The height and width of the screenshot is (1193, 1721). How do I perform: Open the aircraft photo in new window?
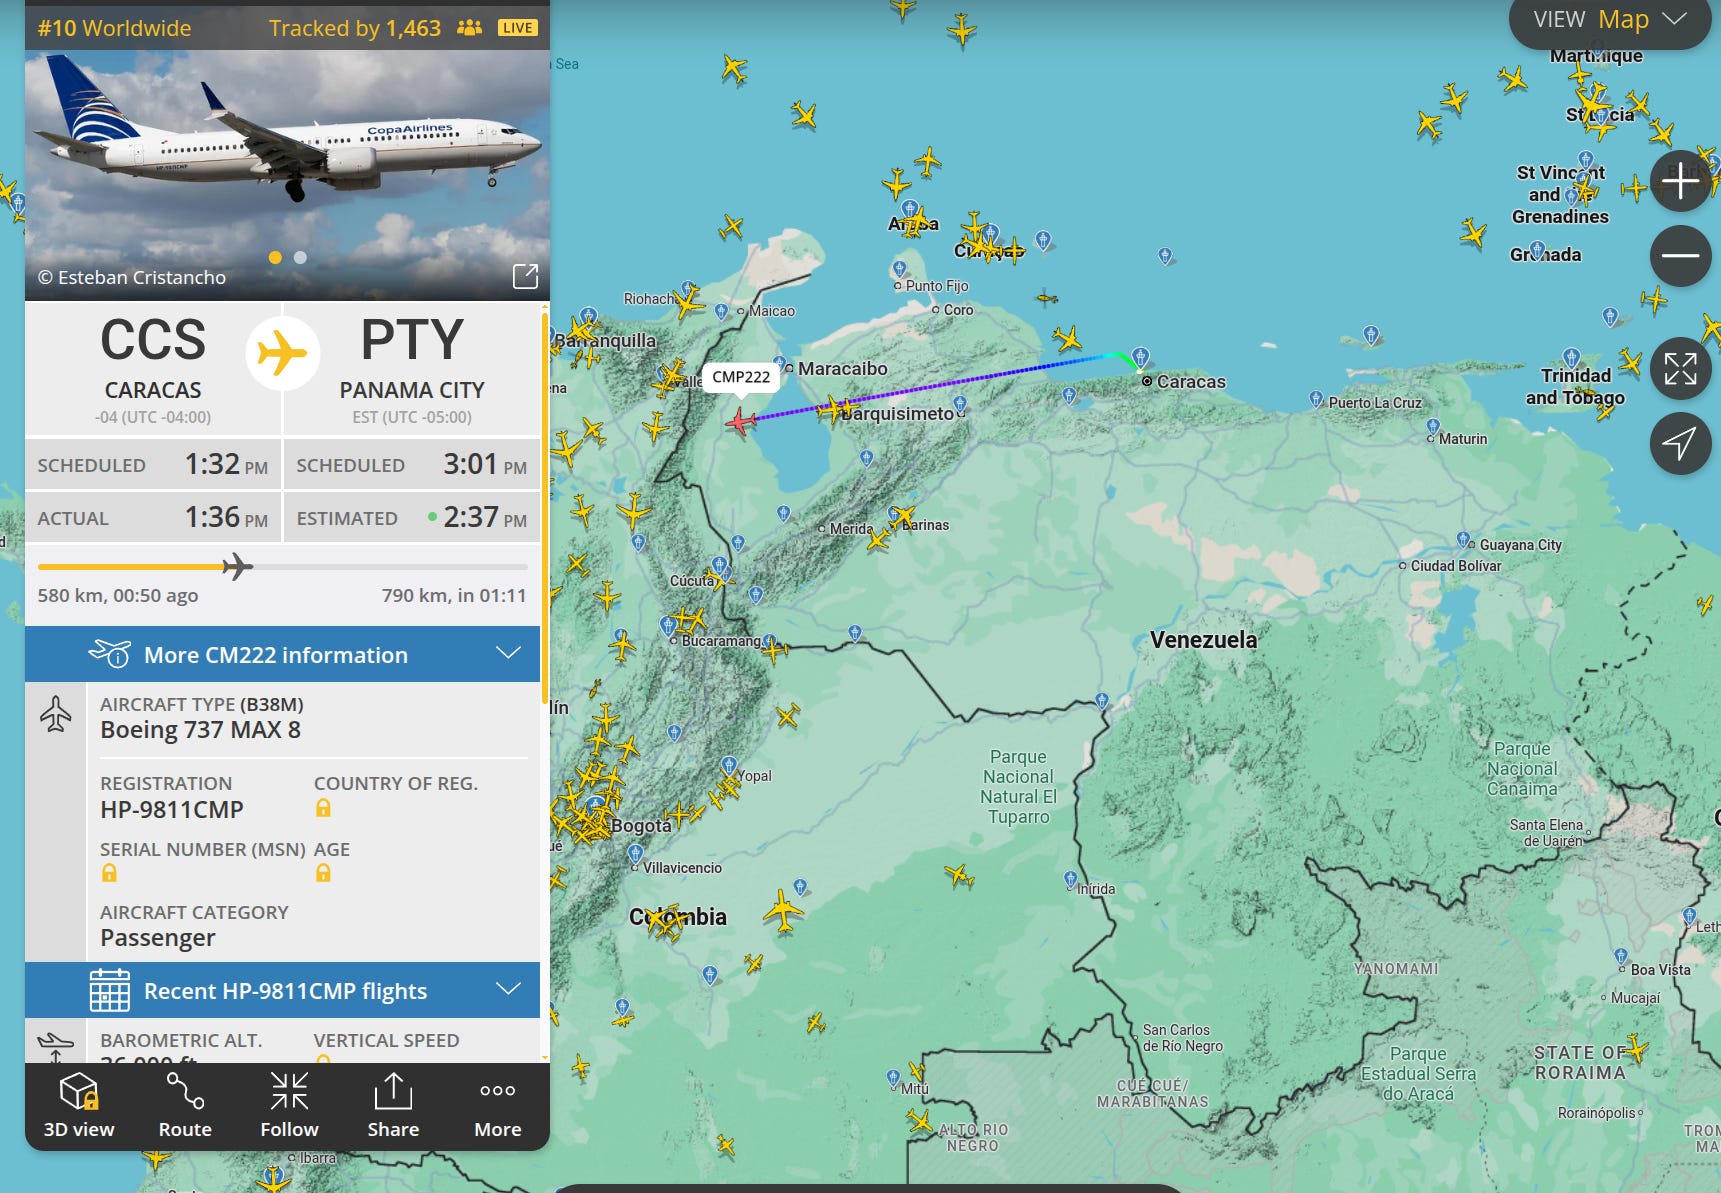pos(525,276)
